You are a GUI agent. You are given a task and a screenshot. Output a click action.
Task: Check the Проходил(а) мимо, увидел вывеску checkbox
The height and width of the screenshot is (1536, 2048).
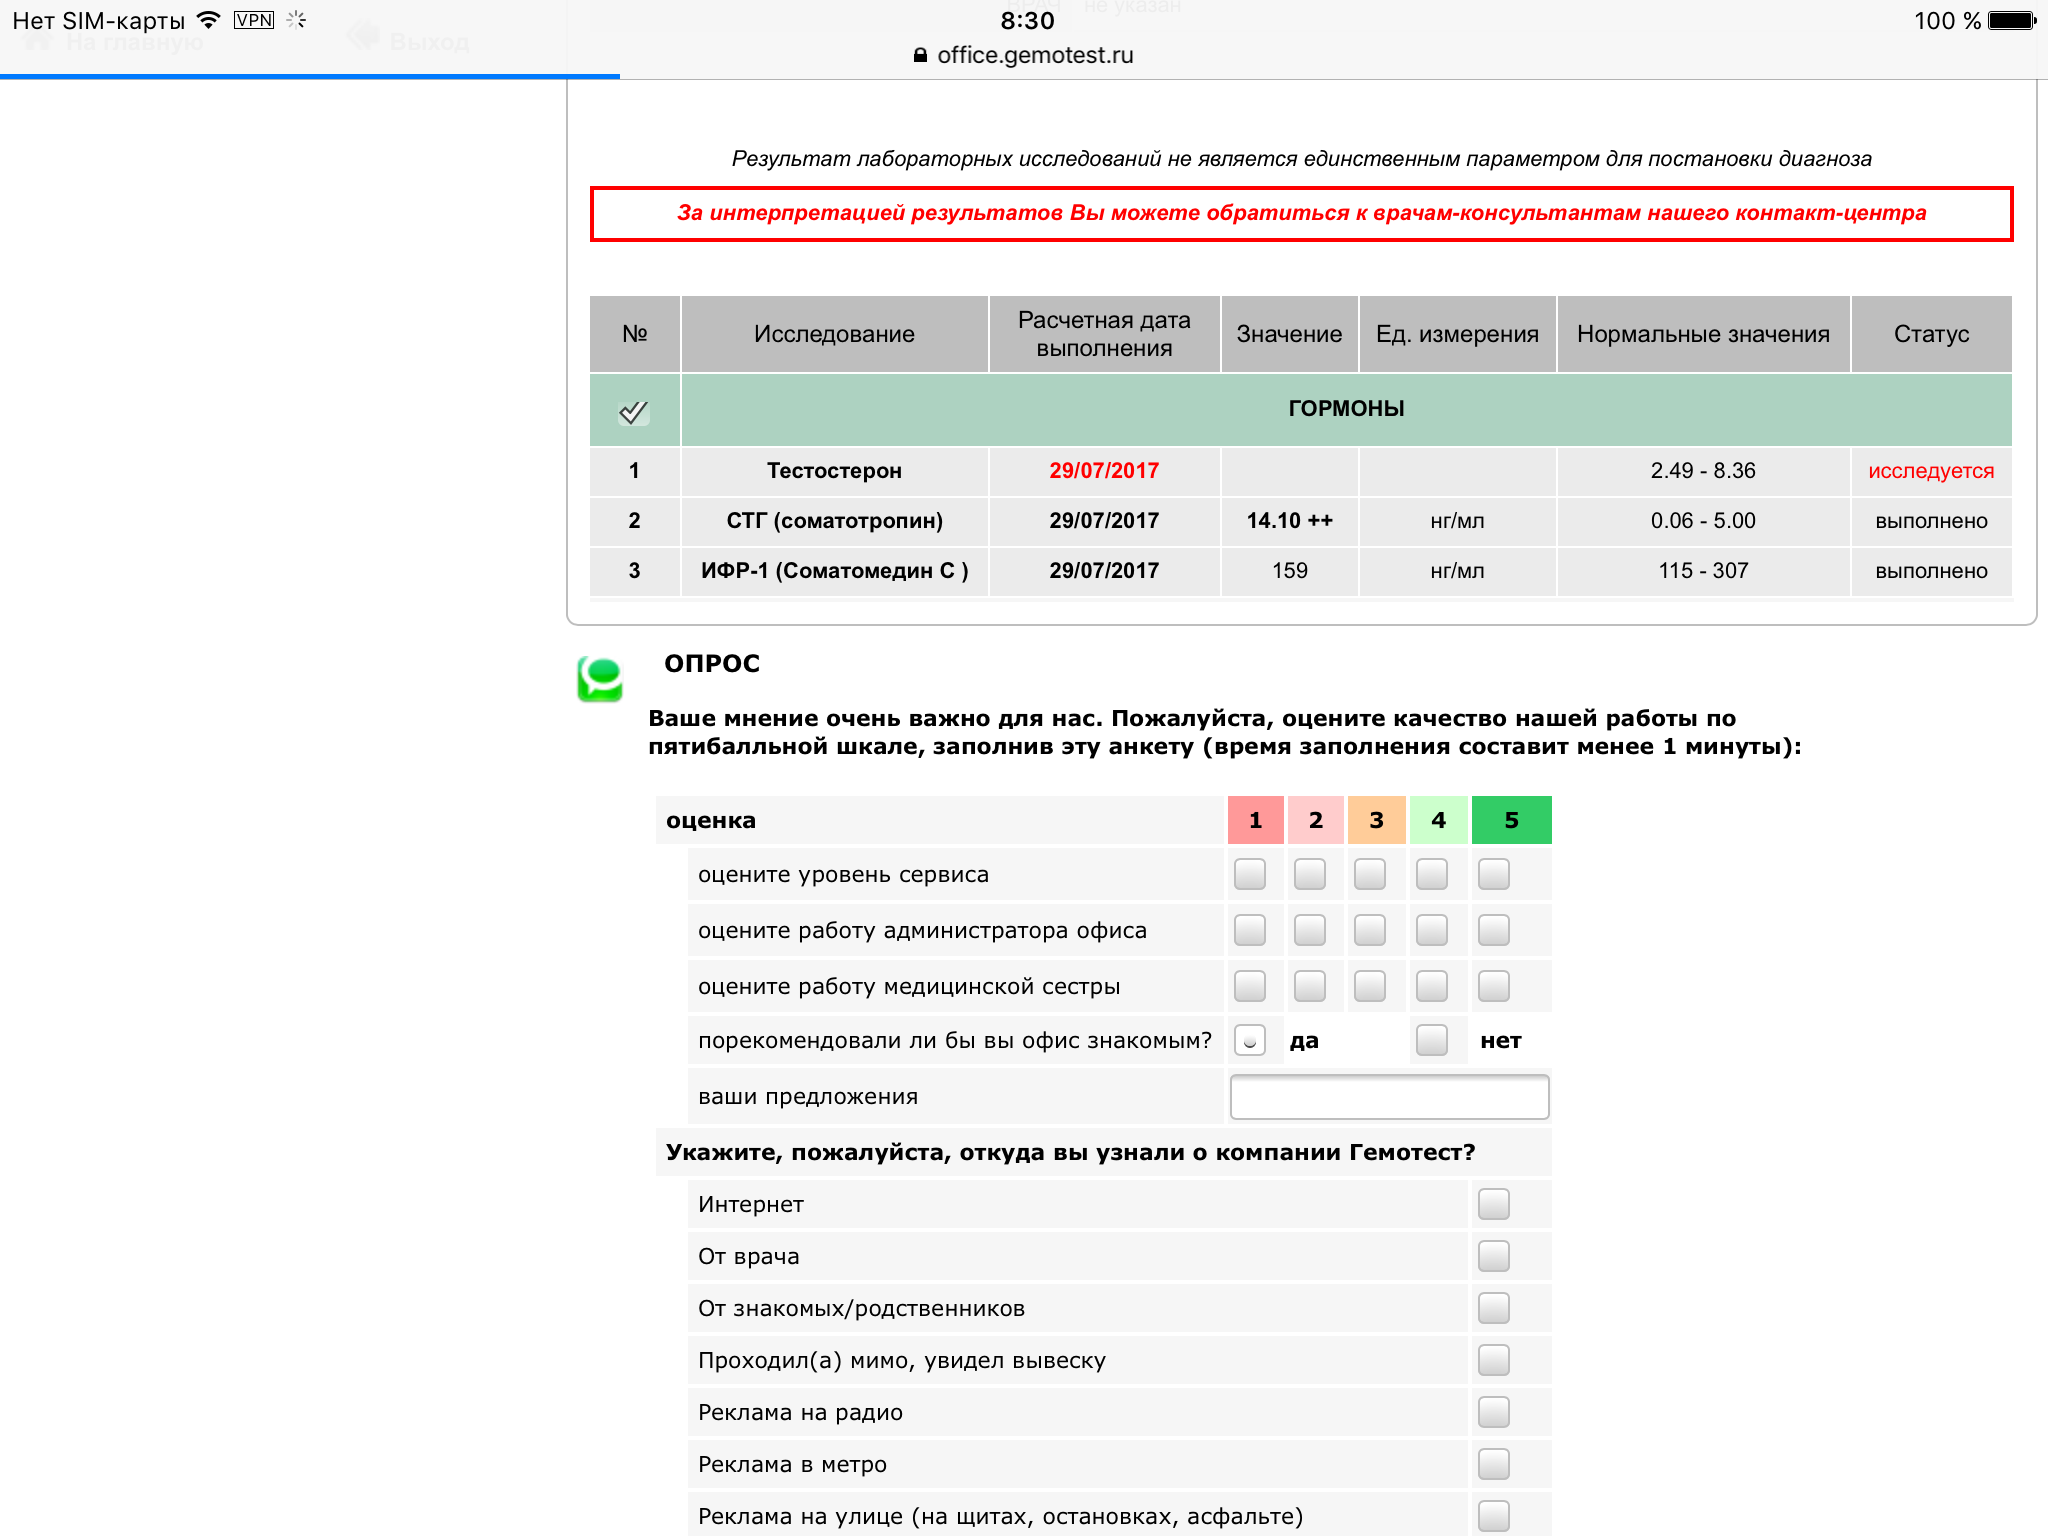coord(1493,1360)
